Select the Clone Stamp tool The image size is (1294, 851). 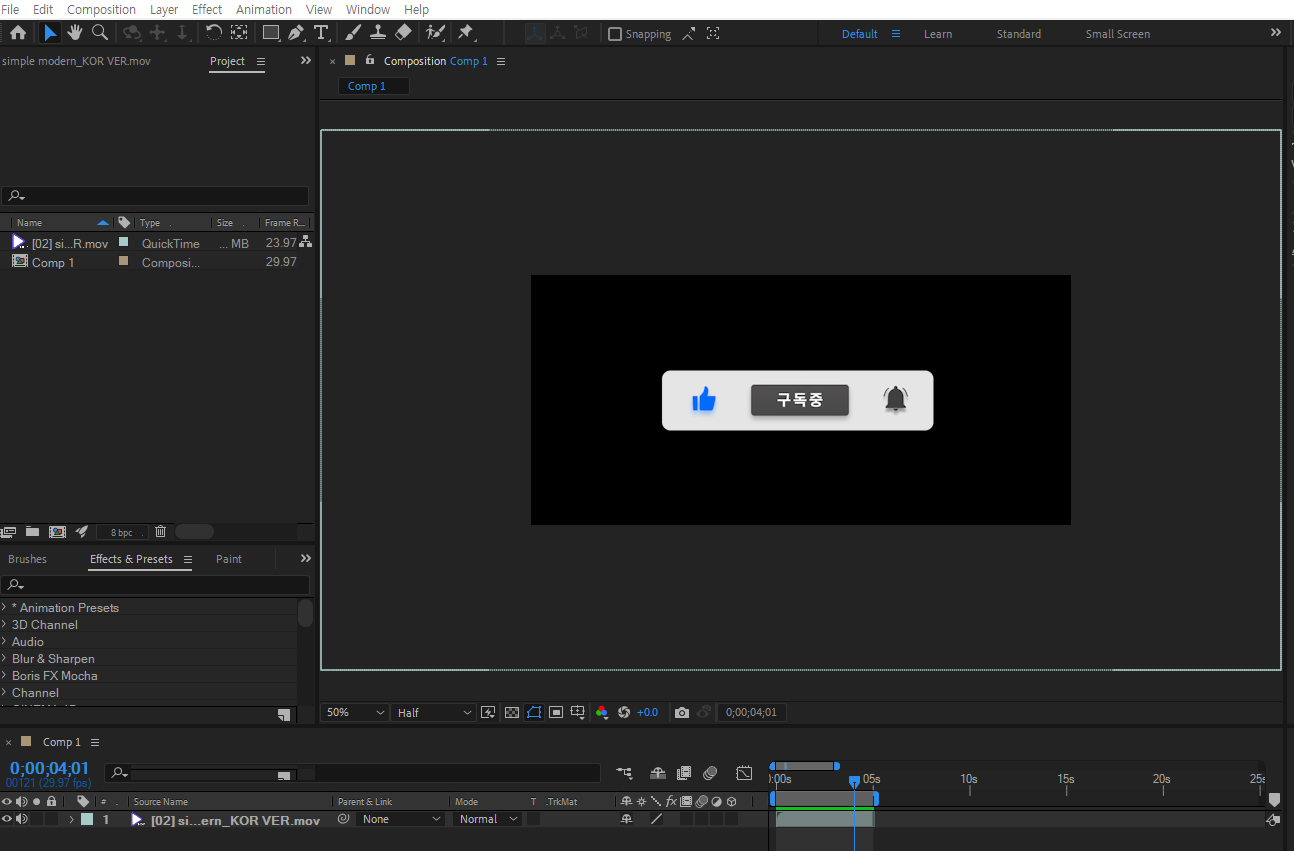(378, 33)
